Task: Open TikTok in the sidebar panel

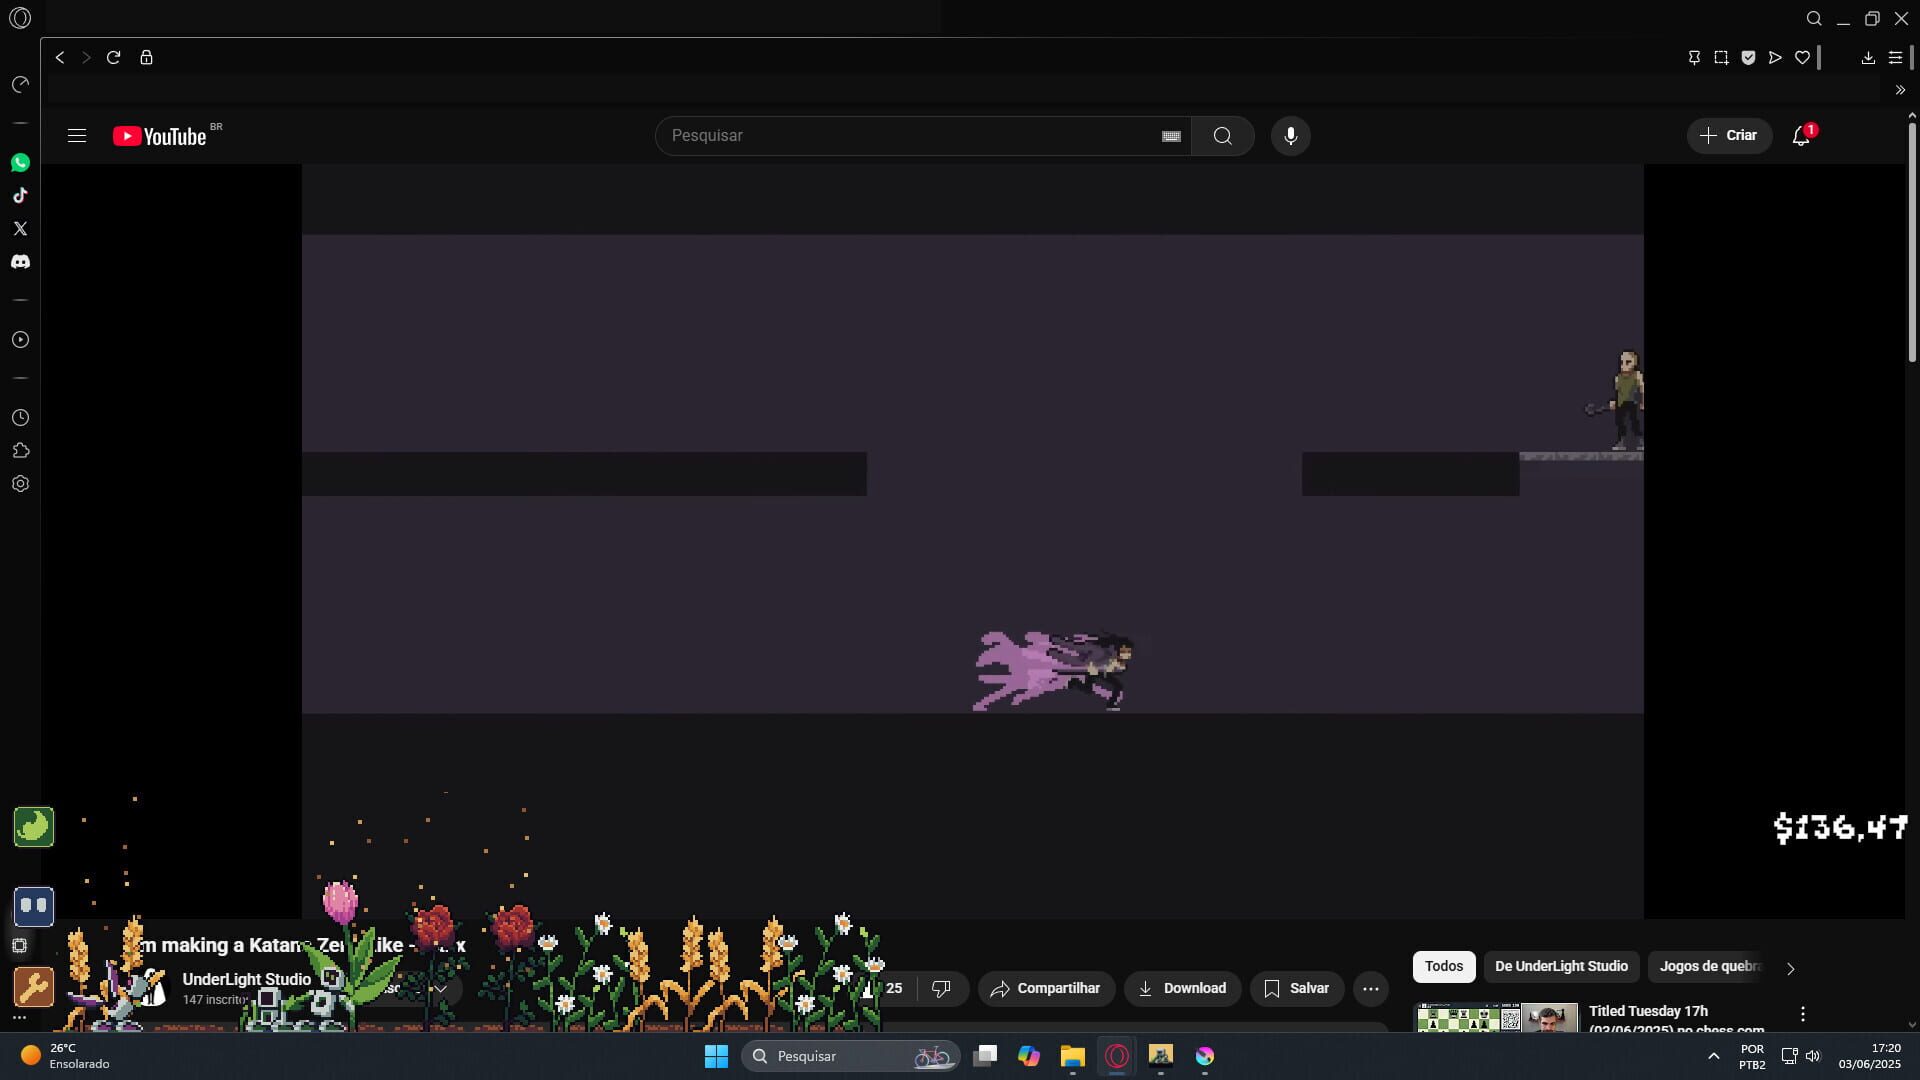Action: (20, 196)
